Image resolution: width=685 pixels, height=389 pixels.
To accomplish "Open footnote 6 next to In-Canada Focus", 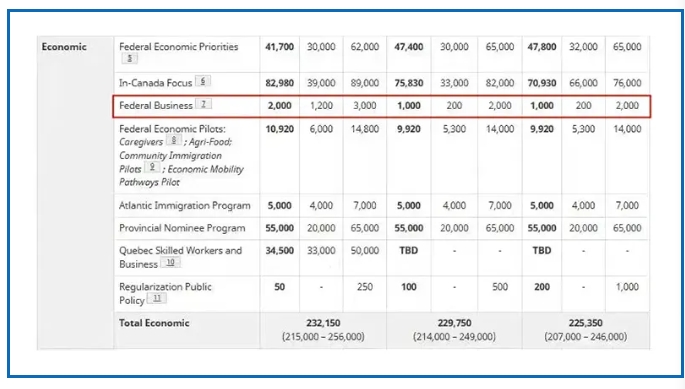I will [x=203, y=81].
